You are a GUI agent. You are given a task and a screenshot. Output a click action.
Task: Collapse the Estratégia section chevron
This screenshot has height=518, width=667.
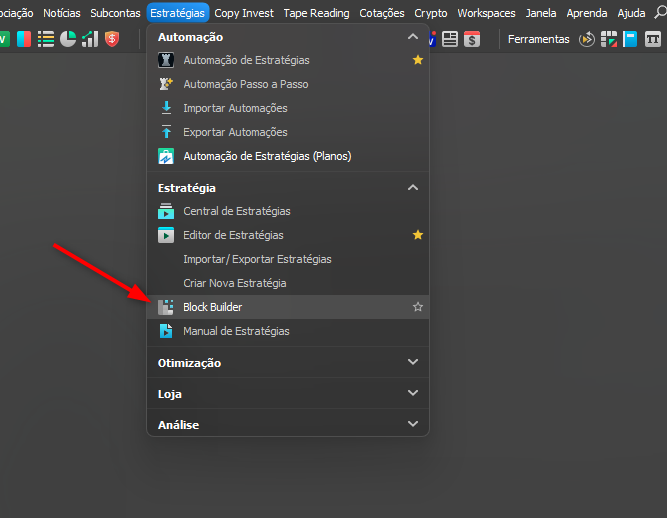coord(413,188)
